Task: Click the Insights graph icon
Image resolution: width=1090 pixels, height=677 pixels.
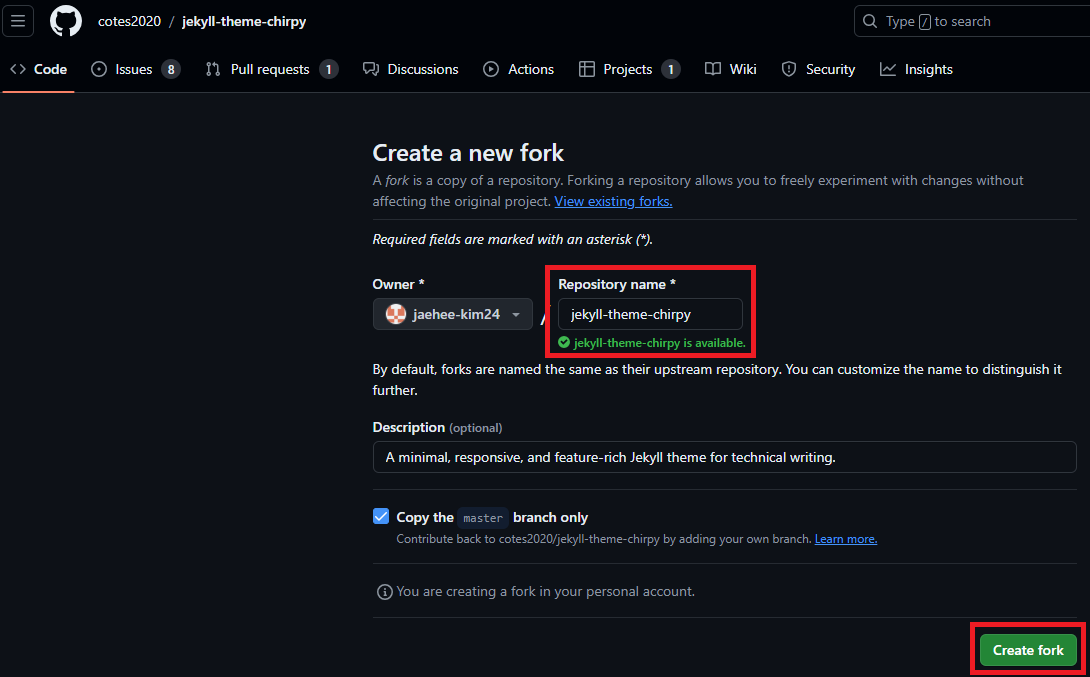Action: tap(888, 69)
